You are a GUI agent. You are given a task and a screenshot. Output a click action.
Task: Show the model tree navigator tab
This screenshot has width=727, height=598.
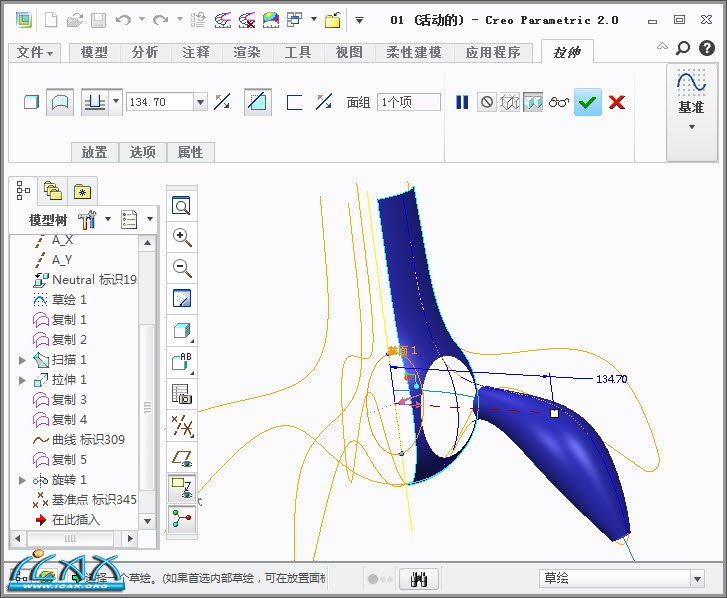pyautogui.click(x=23, y=191)
